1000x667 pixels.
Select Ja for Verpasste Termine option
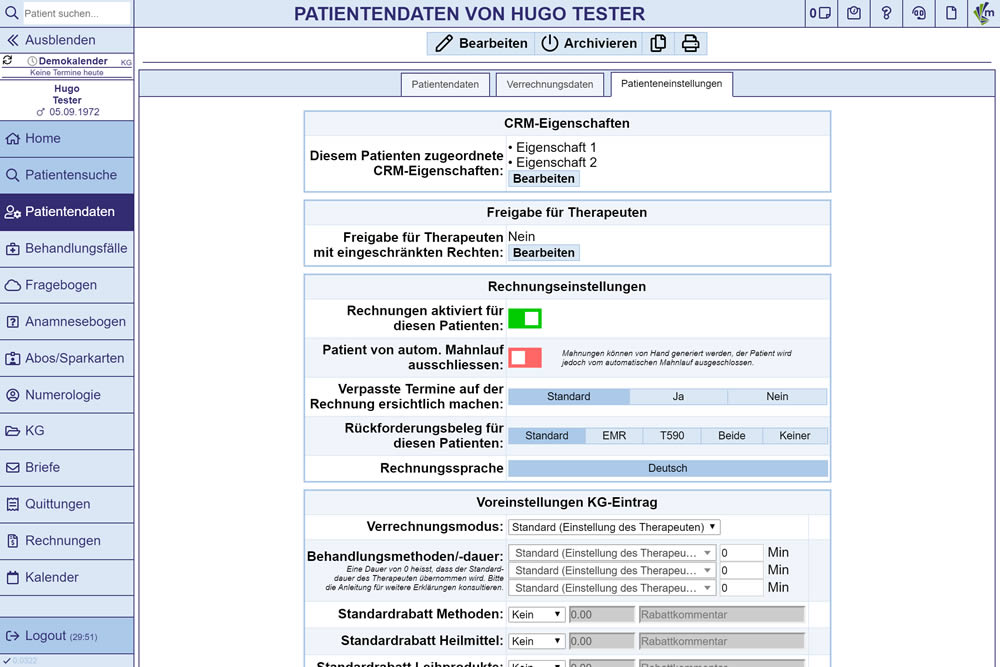pyautogui.click(x=678, y=397)
